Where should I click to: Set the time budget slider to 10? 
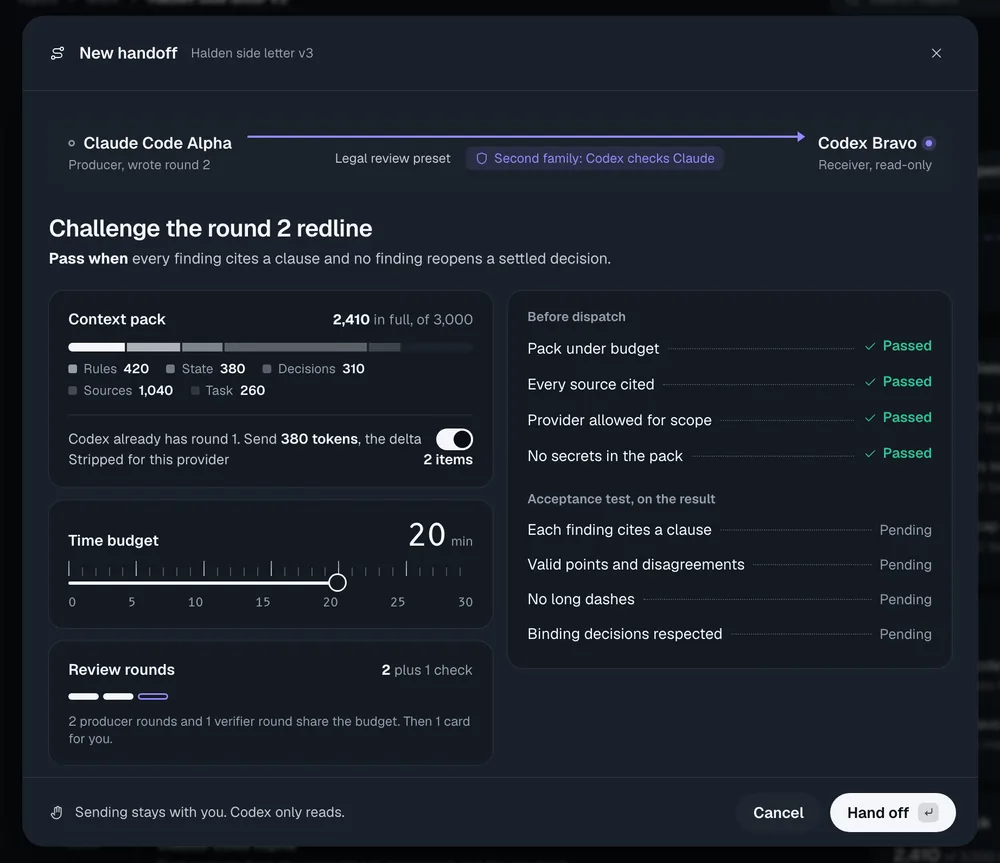(x=203, y=582)
